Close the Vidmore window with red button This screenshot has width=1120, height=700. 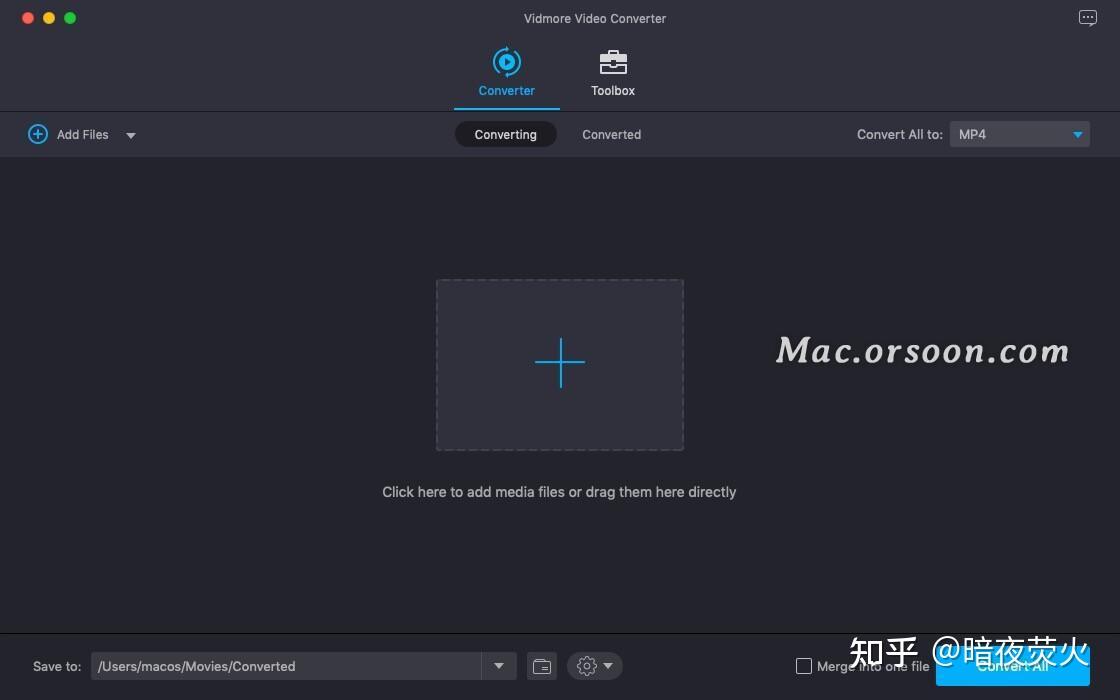tap(28, 18)
